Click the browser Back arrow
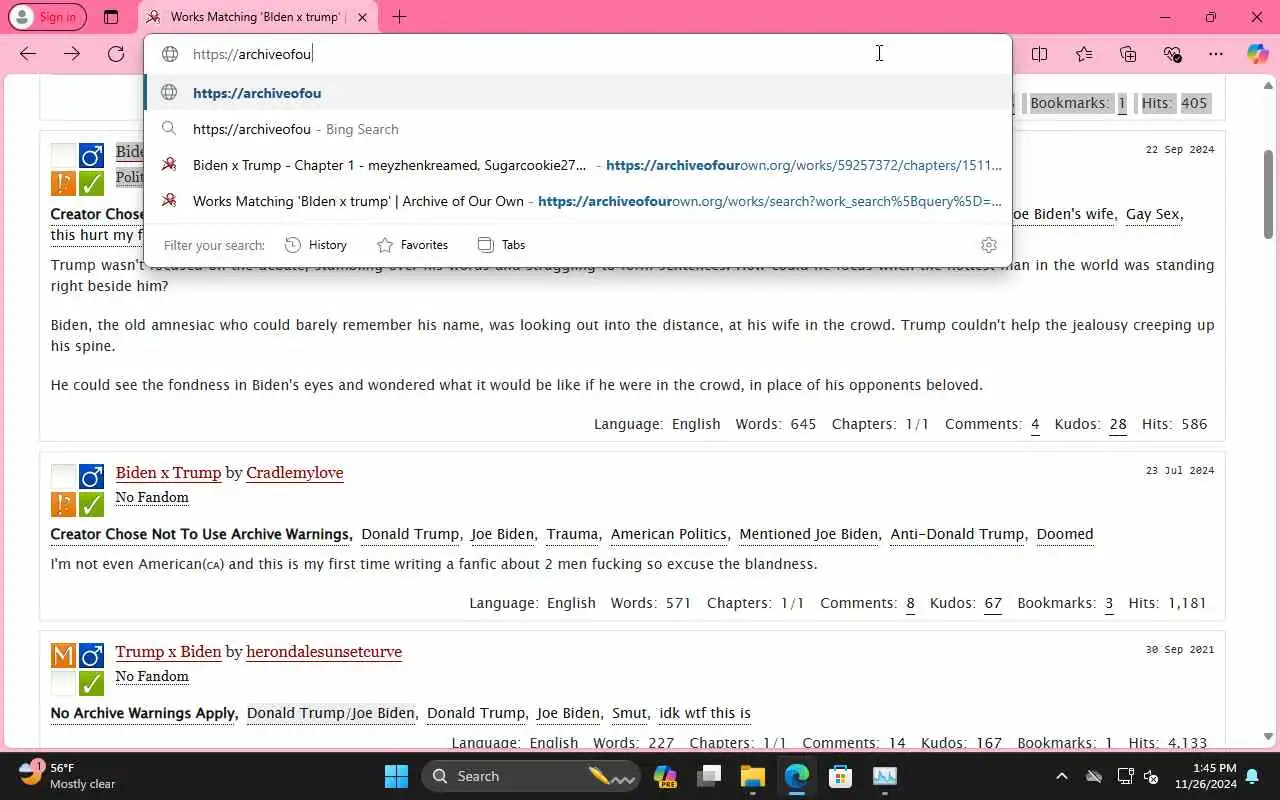The height and width of the screenshot is (800, 1280). (x=28, y=54)
